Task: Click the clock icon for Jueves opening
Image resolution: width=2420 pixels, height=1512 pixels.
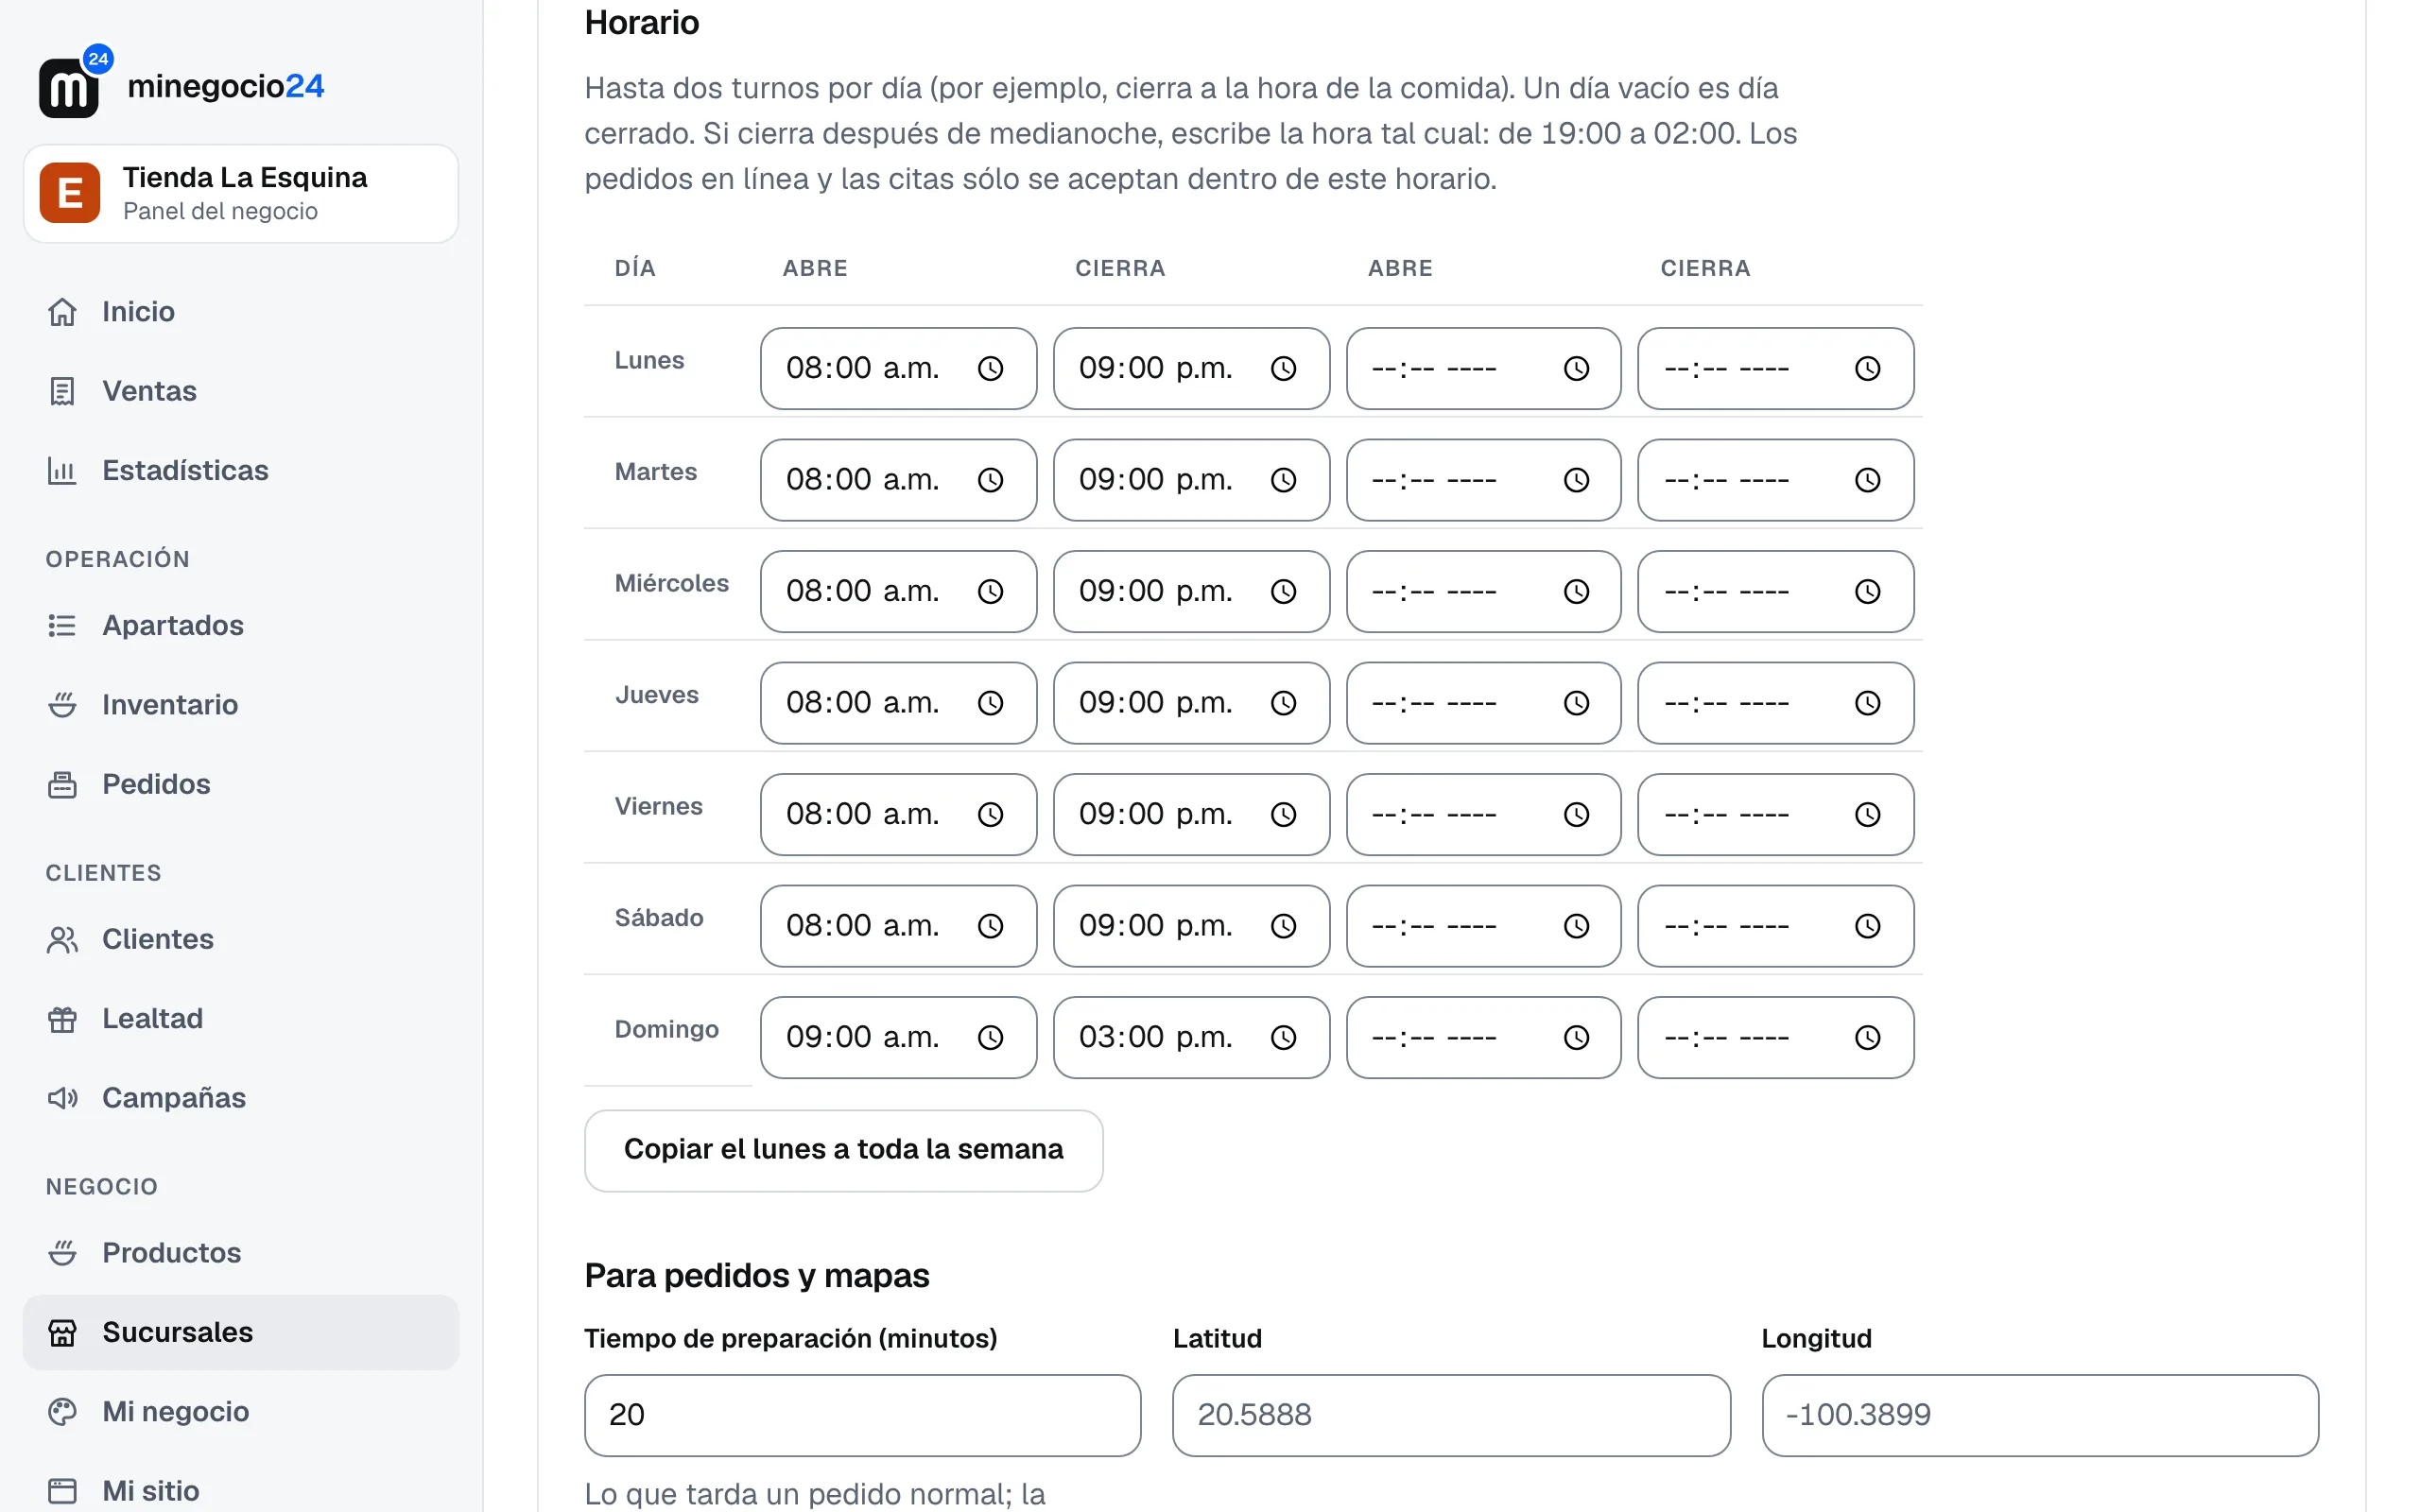Action: point(990,703)
